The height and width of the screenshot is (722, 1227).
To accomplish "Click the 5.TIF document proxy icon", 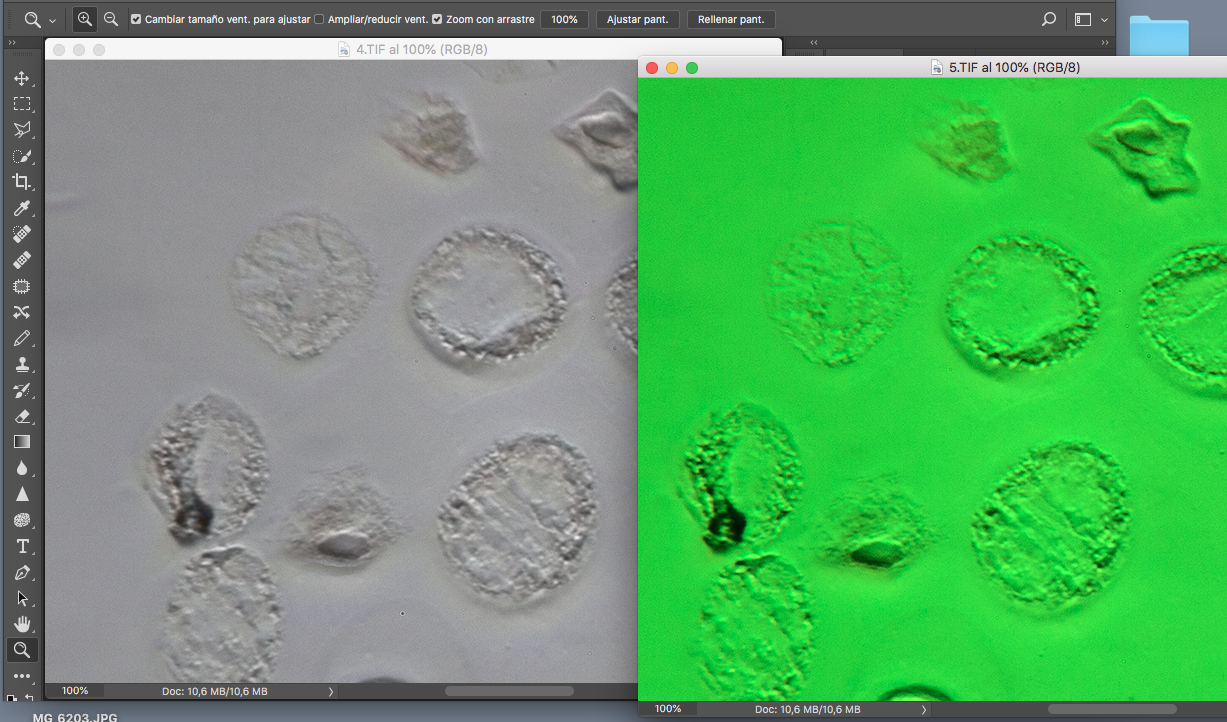I will click(937, 67).
